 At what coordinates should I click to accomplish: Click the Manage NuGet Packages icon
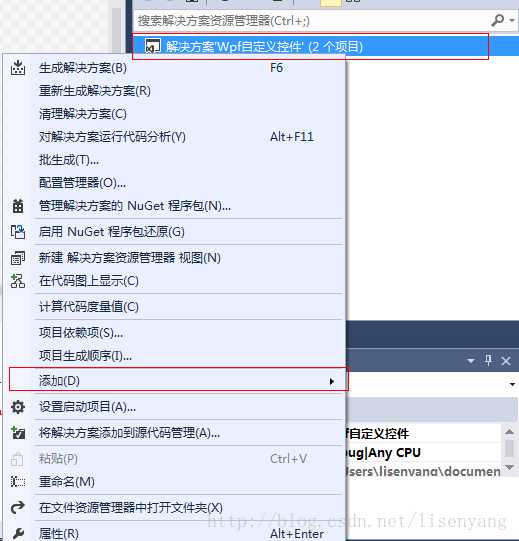(x=18, y=206)
